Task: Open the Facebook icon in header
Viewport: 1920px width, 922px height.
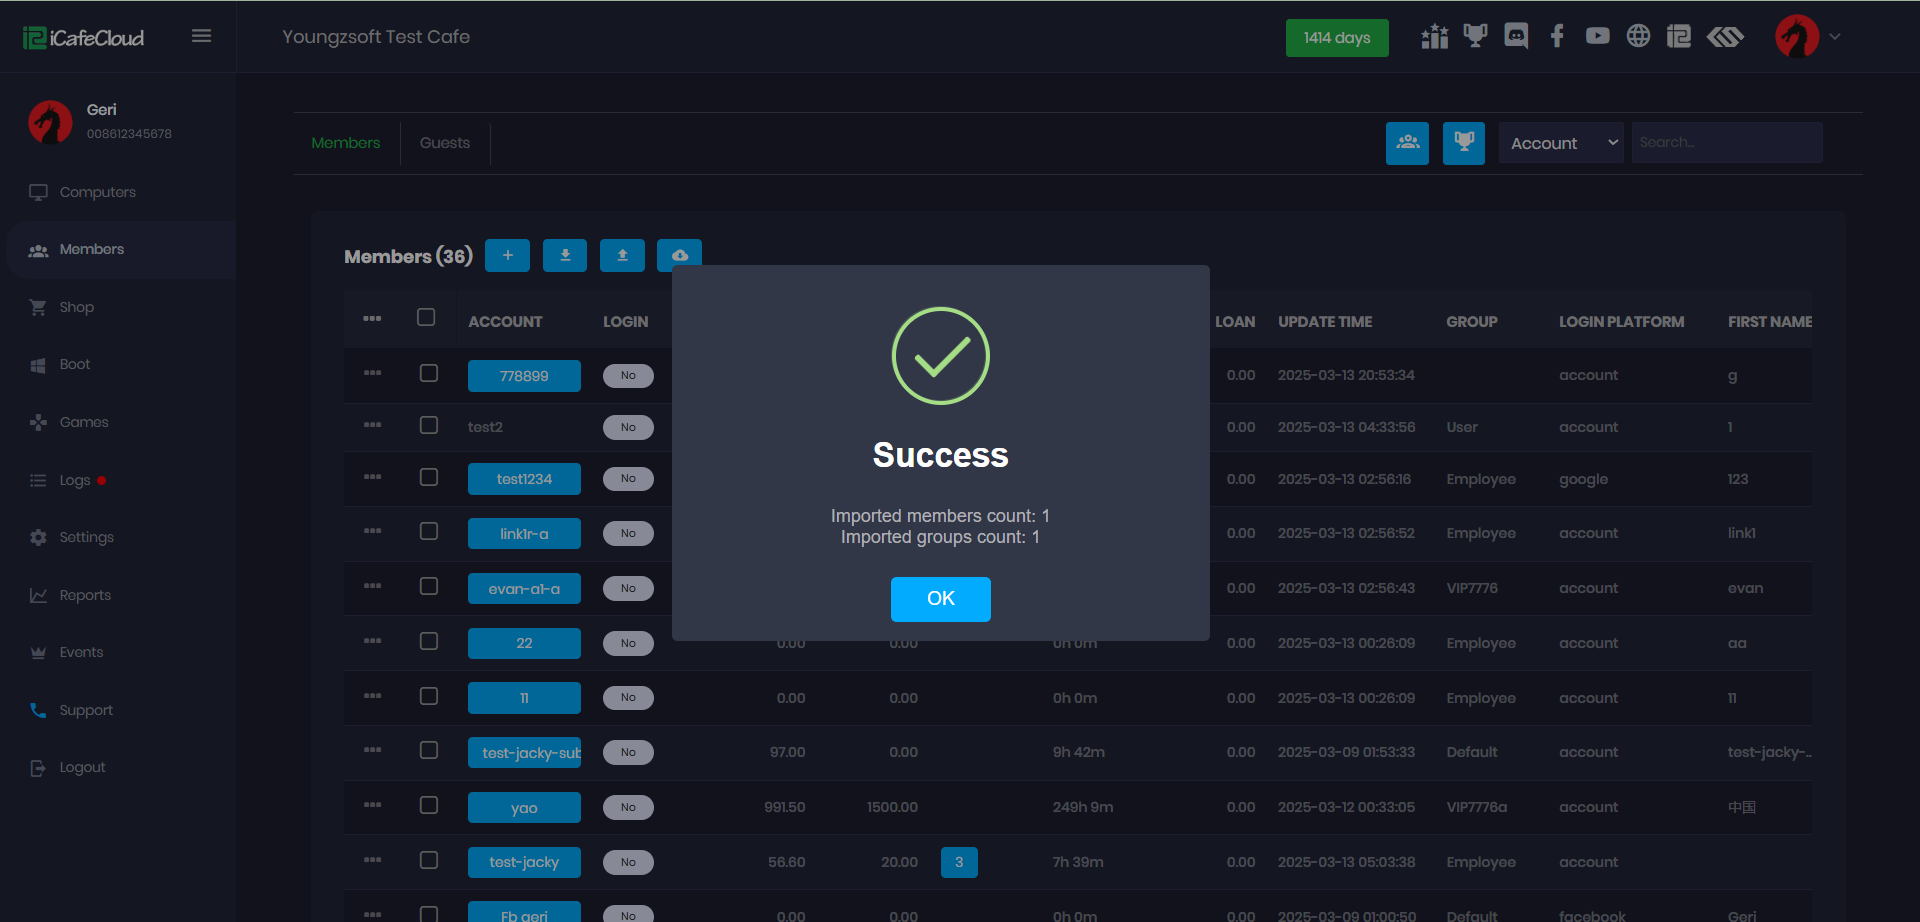Action: tap(1557, 37)
